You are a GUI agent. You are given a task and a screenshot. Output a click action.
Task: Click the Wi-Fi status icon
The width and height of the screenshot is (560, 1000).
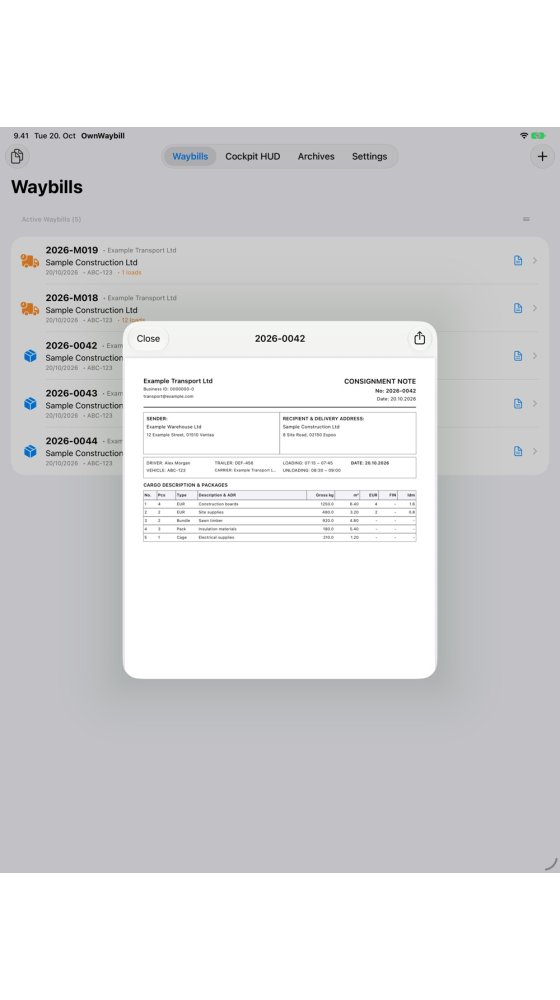pyautogui.click(x=524, y=136)
